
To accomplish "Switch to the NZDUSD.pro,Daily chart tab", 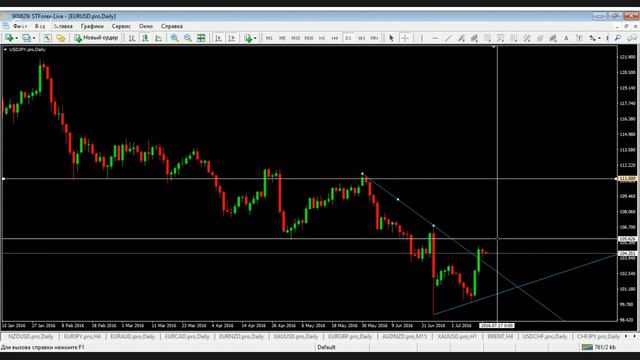I will coord(31,336).
